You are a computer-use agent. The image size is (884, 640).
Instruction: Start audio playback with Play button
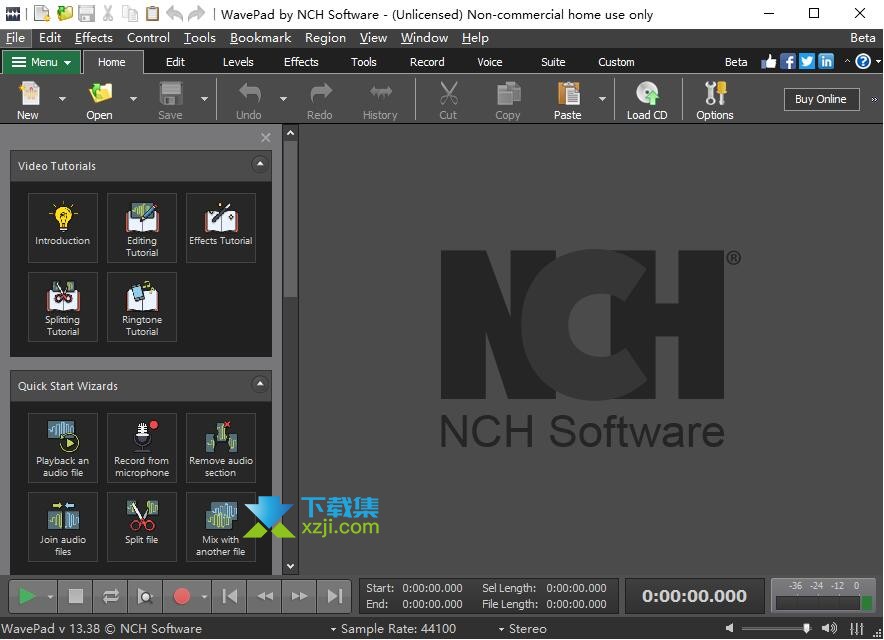pyautogui.click(x=26, y=596)
